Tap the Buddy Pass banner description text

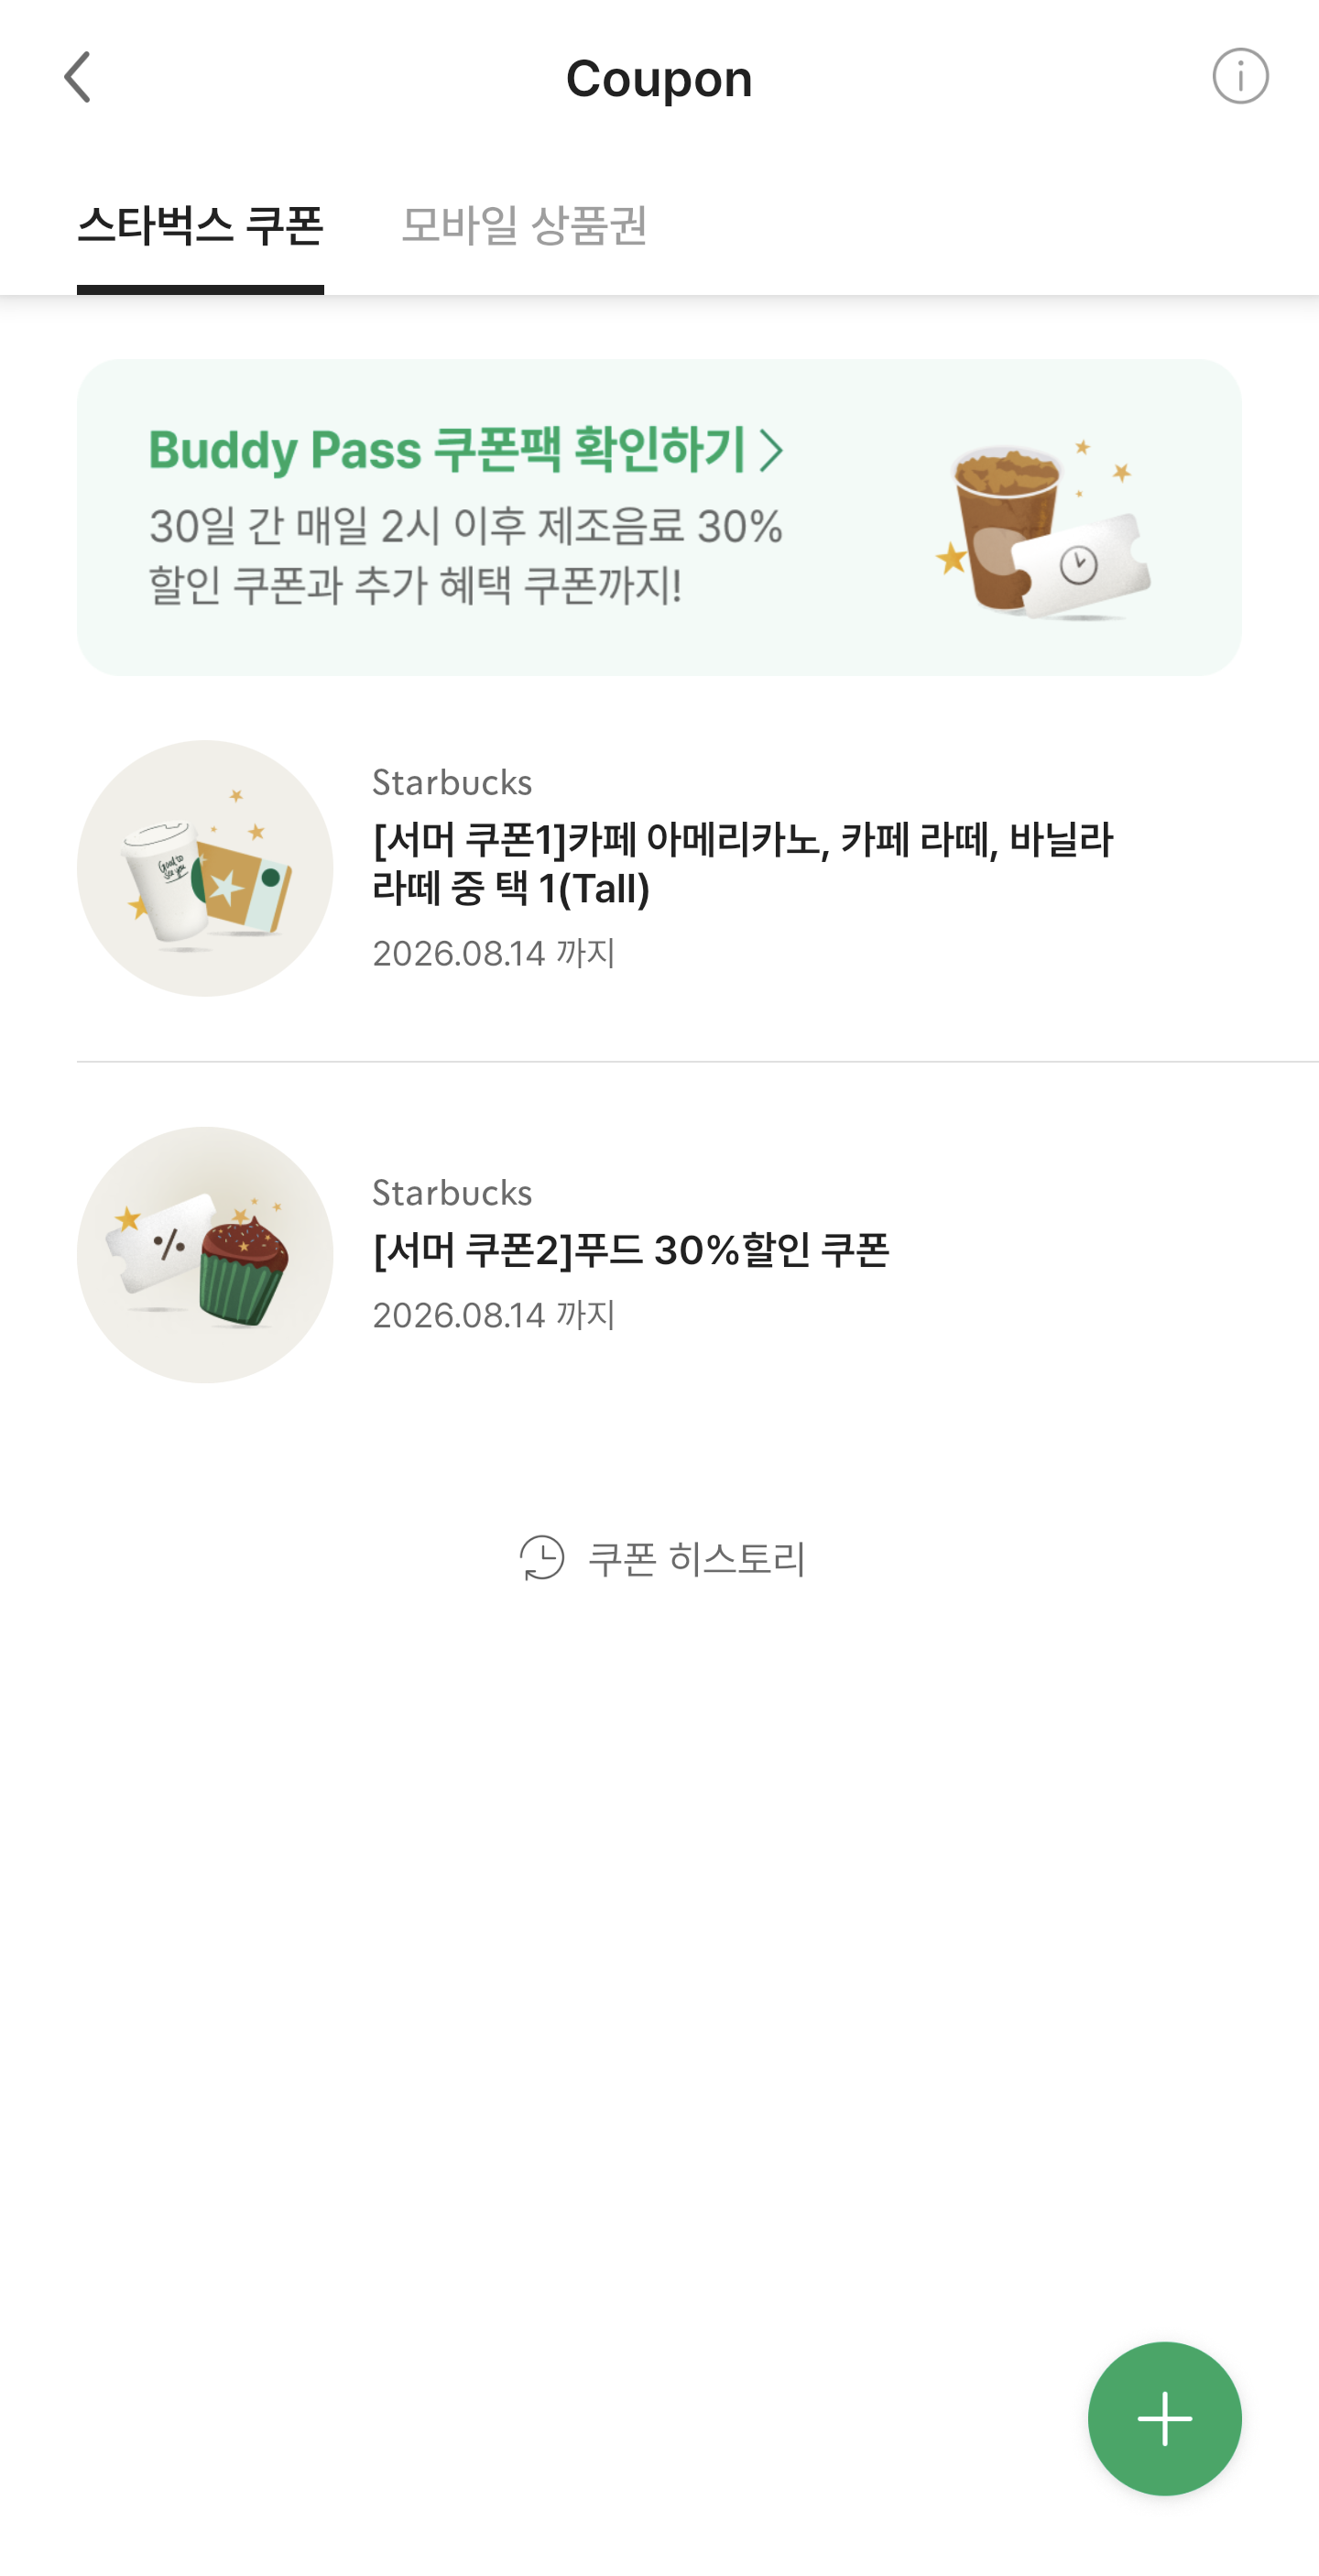click(465, 555)
